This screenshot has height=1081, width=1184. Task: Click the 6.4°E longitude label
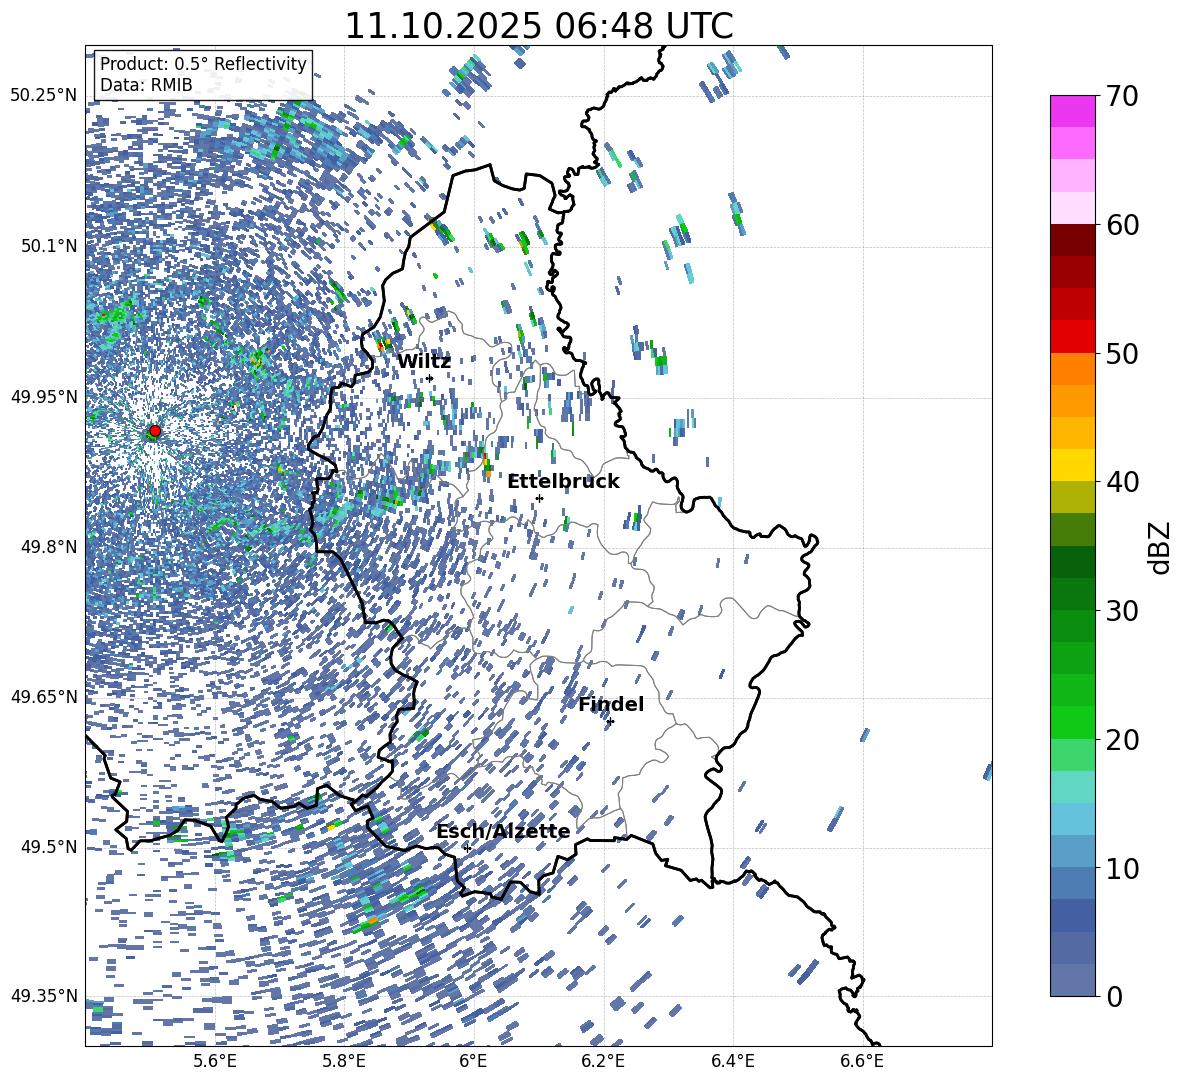pos(733,1061)
